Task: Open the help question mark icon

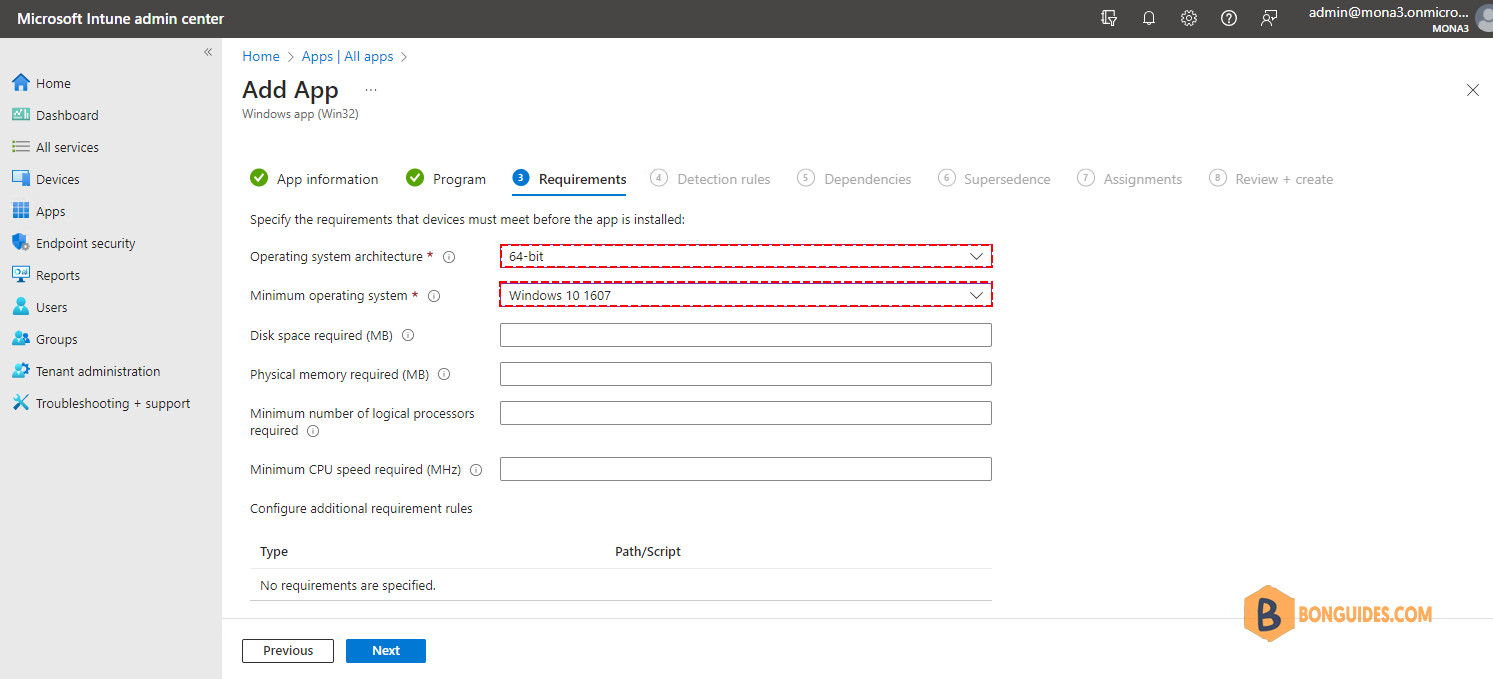Action: [1229, 18]
